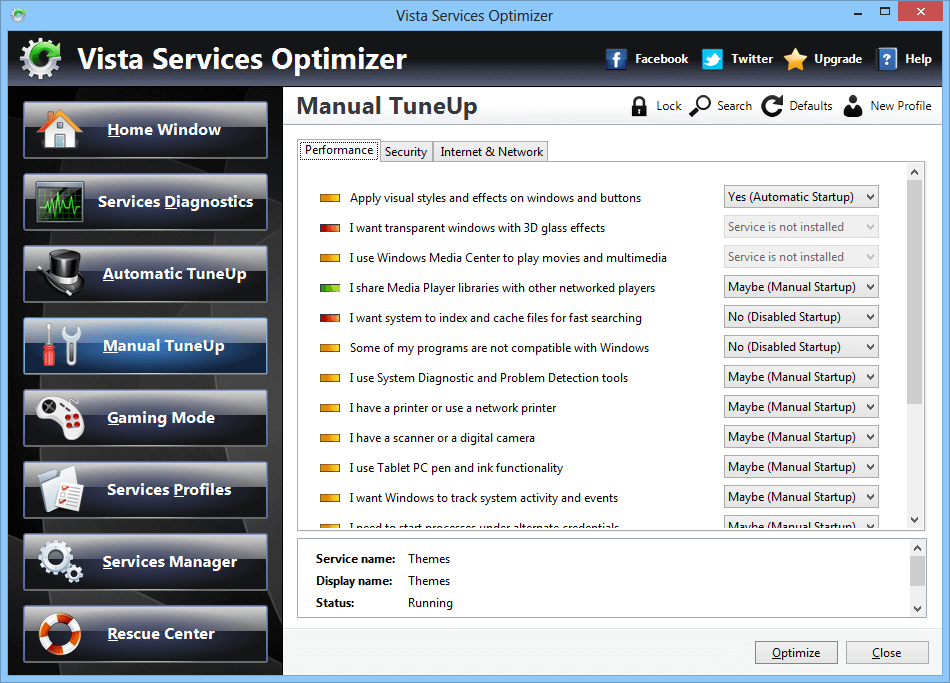Click scroll-up arrow of services list
Viewport: 950px width, 683px height.
915,173
